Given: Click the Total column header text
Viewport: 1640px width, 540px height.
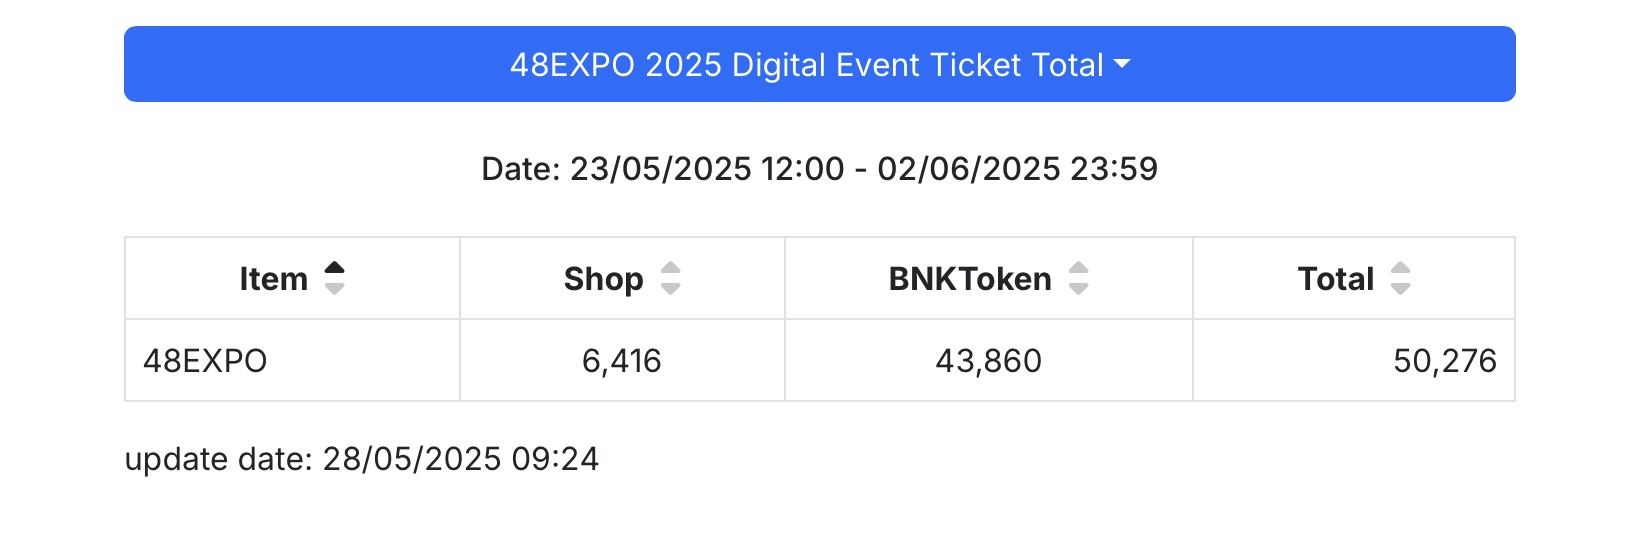Looking at the screenshot, I should coord(1336,279).
